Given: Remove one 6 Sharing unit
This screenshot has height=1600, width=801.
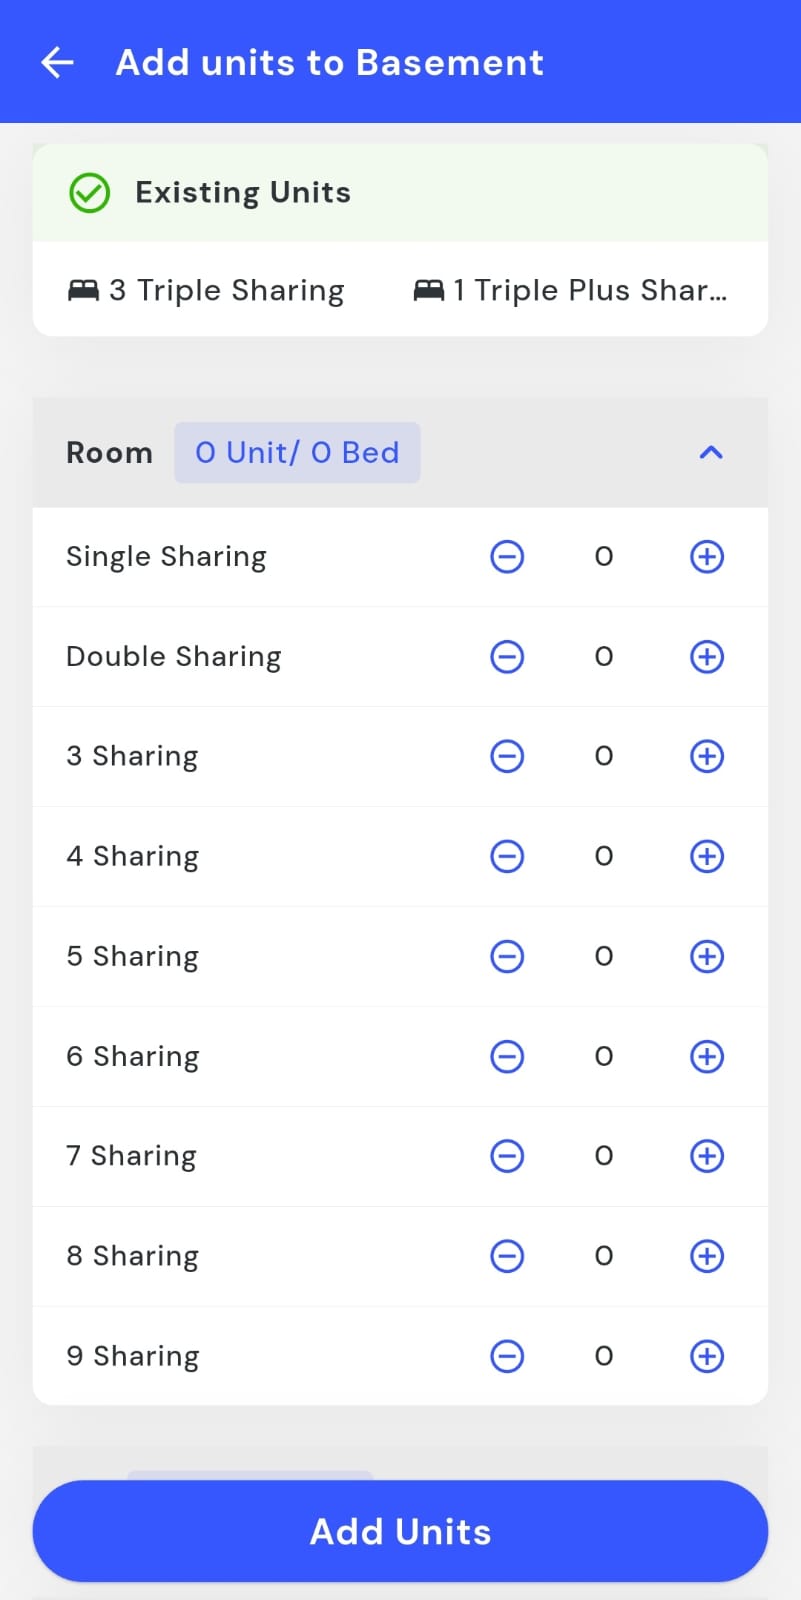Looking at the screenshot, I should click(x=507, y=1057).
